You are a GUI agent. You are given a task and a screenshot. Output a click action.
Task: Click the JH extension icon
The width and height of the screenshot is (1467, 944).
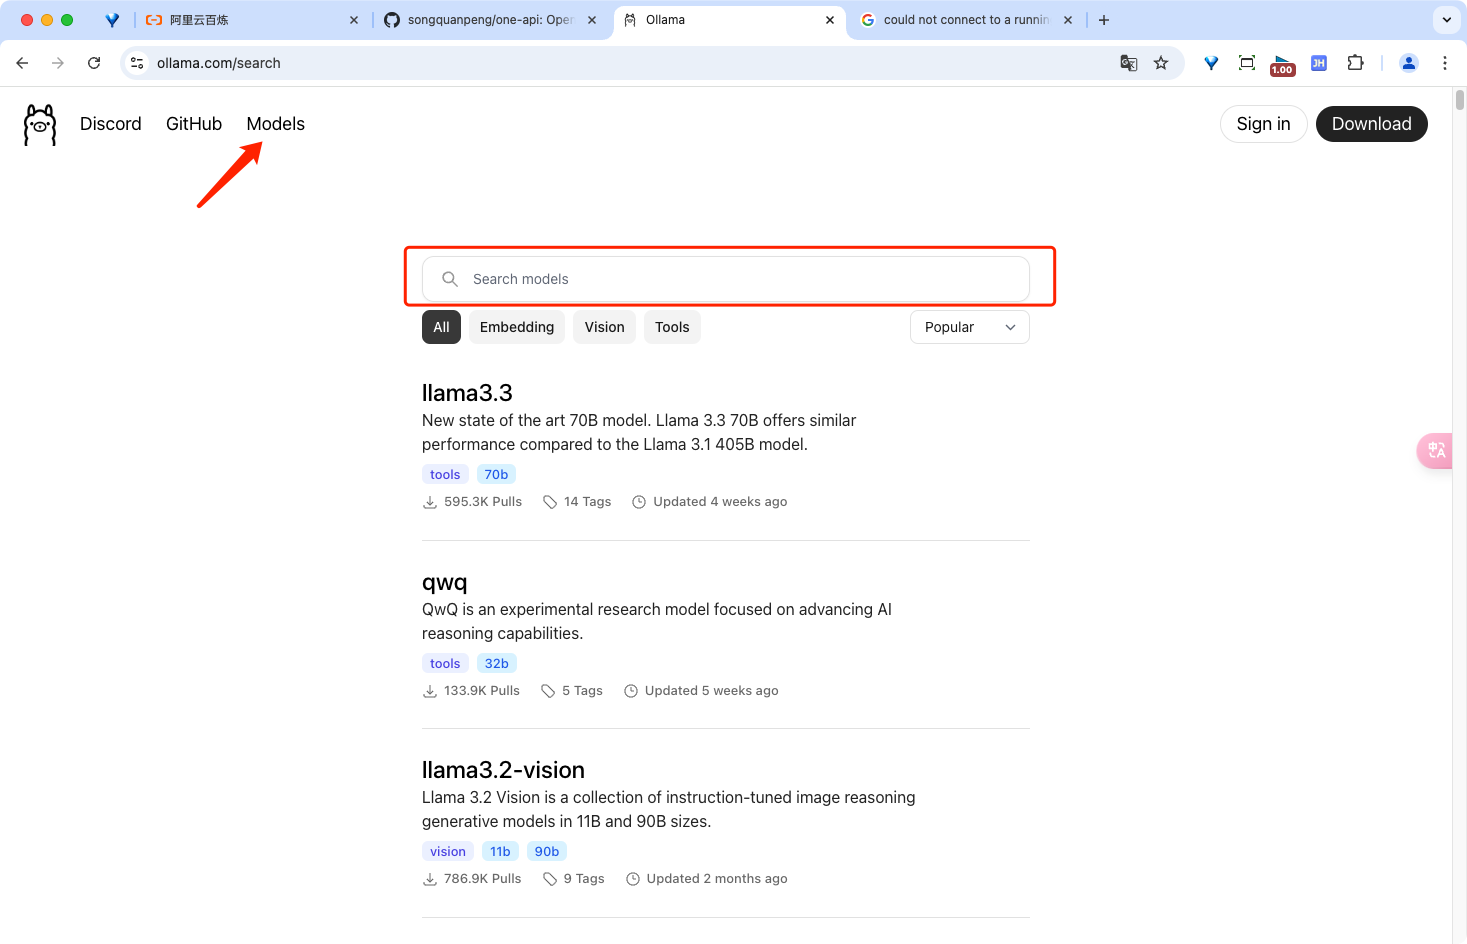click(1319, 63)
